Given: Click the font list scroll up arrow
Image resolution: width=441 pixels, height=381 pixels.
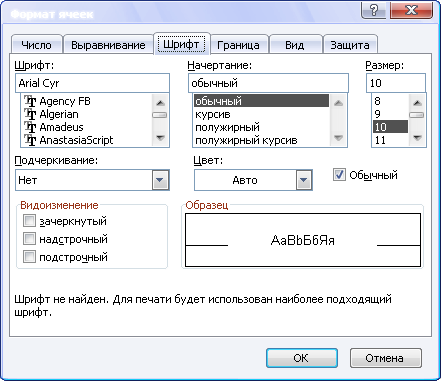Looking at the screenshot, I should coord(160,103).
